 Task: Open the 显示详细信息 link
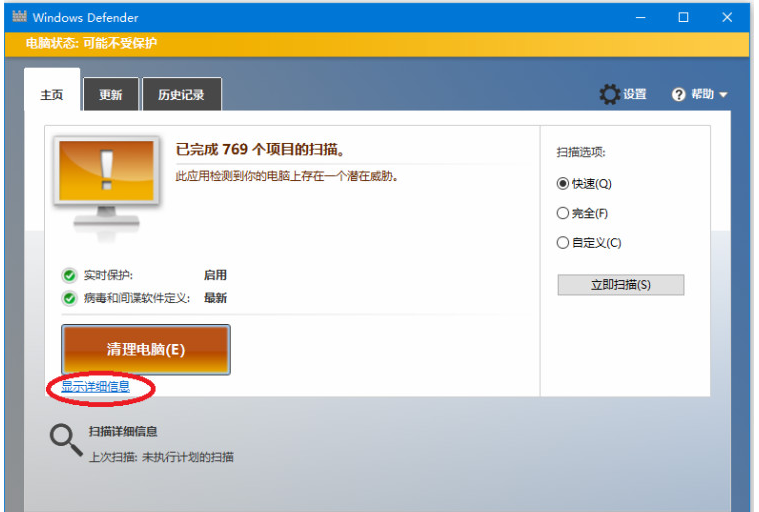click(95, 386)
